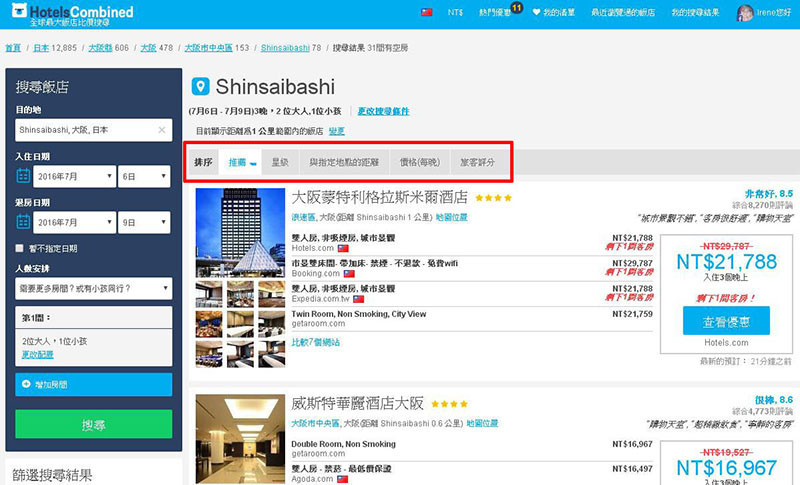Open my search results menu

695,12
